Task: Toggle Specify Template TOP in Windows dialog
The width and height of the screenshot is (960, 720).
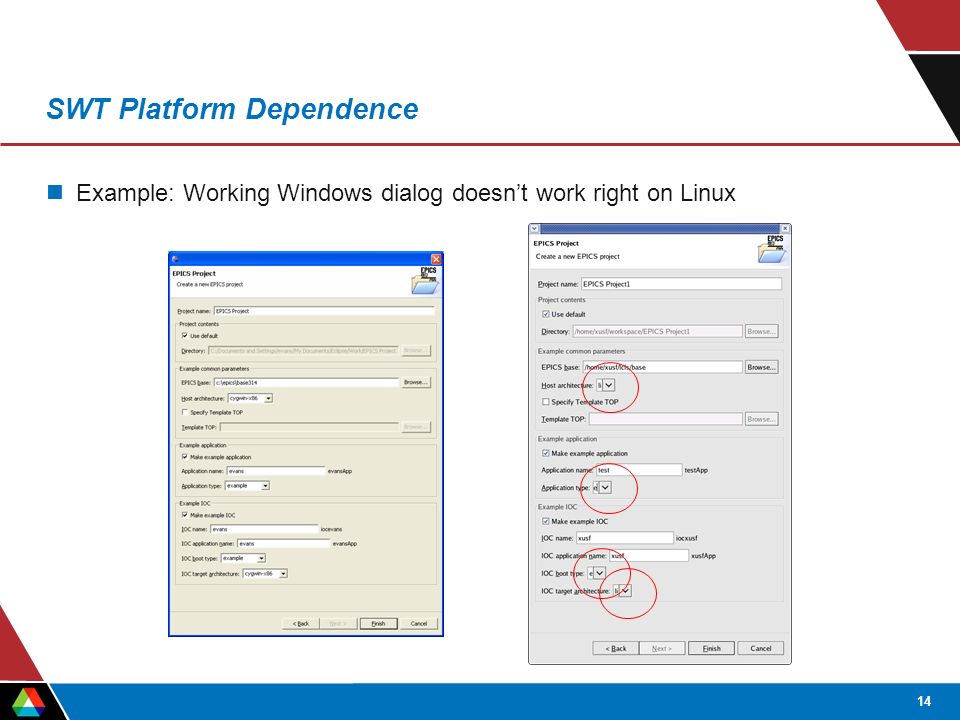Action: click(x=185, y=412)
